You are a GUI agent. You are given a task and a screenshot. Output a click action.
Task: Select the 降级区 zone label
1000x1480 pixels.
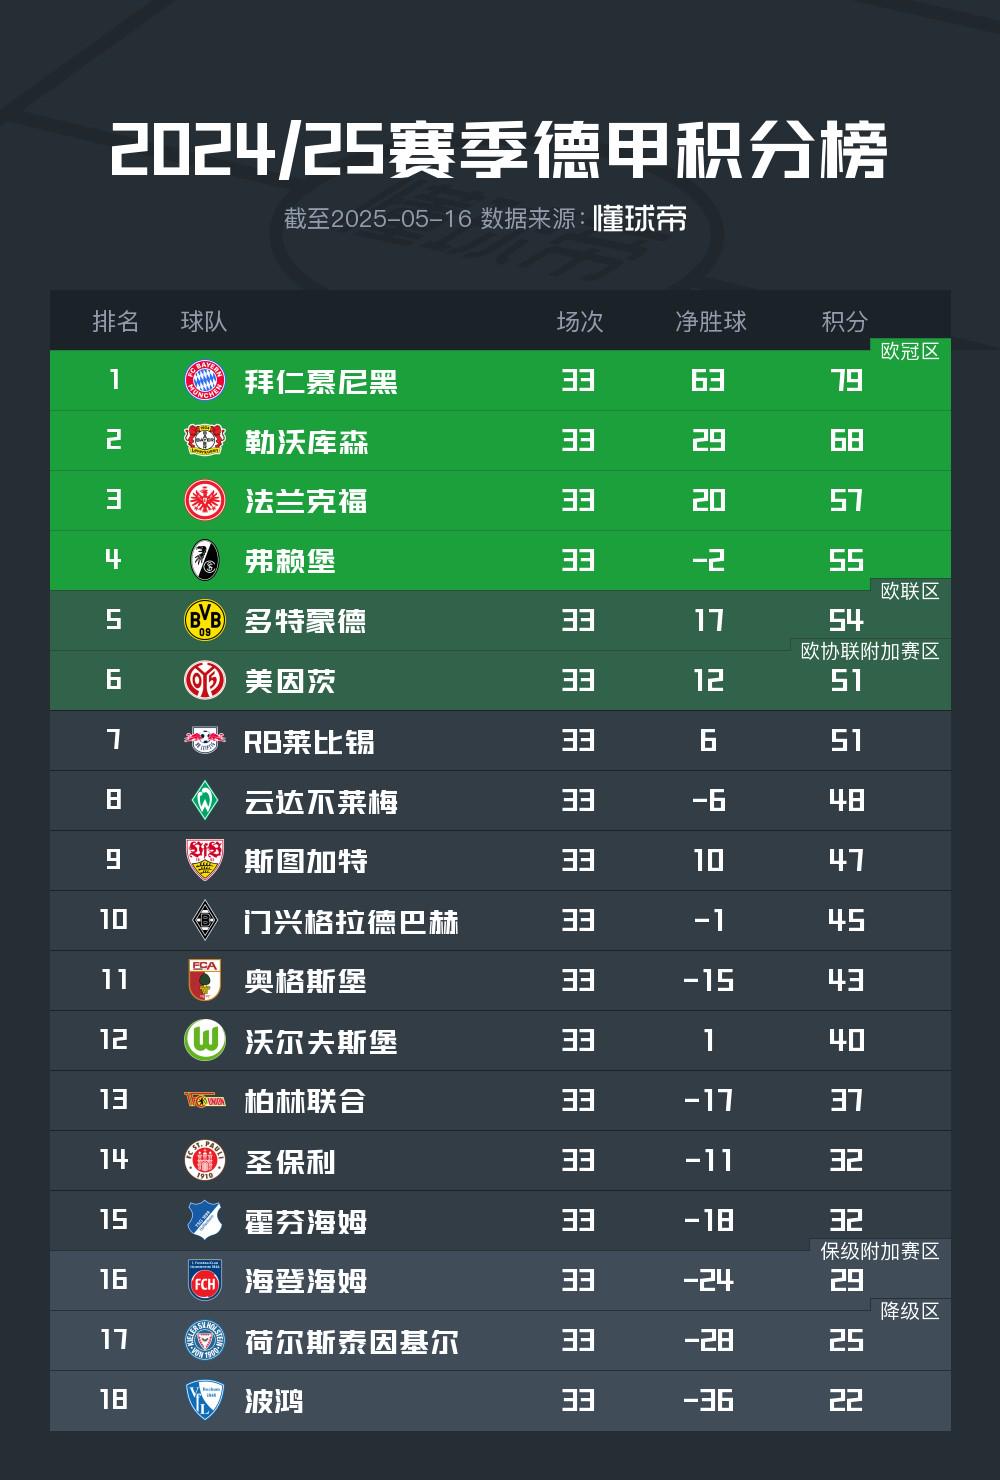coord(909,1311)
